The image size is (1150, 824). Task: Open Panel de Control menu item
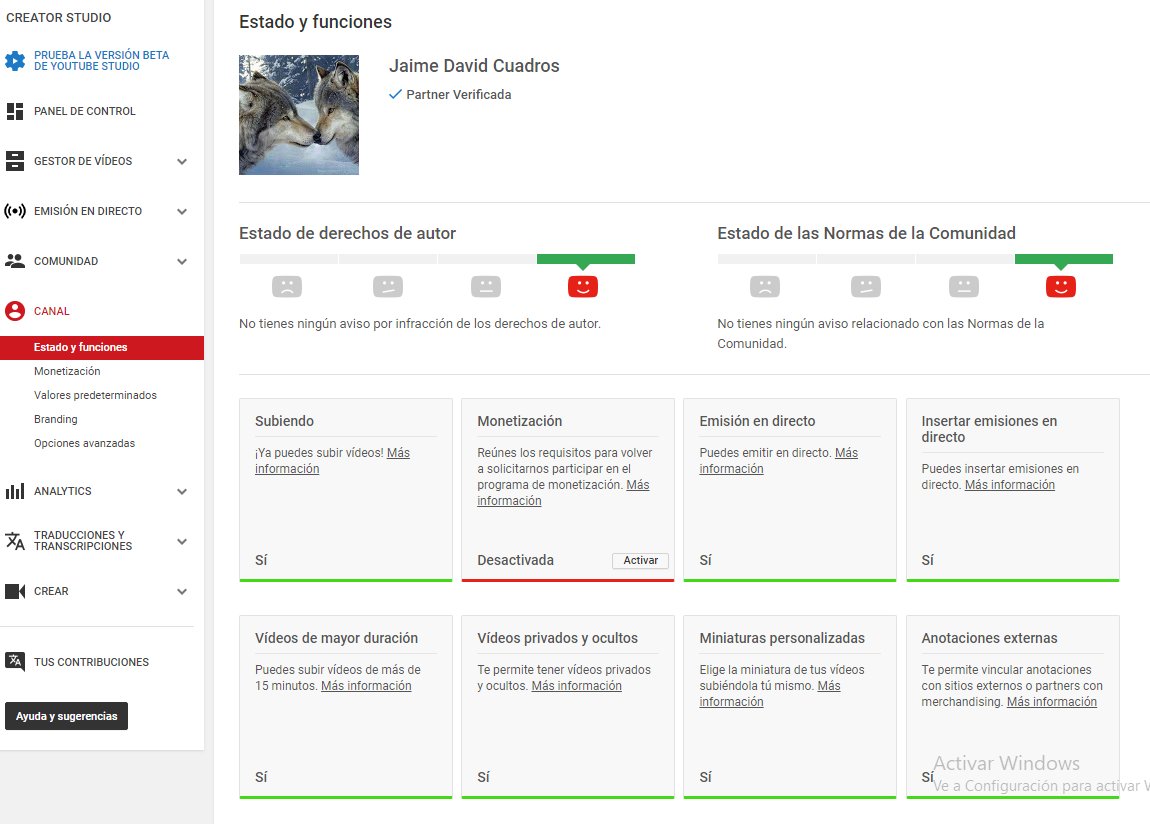point(84,111)
